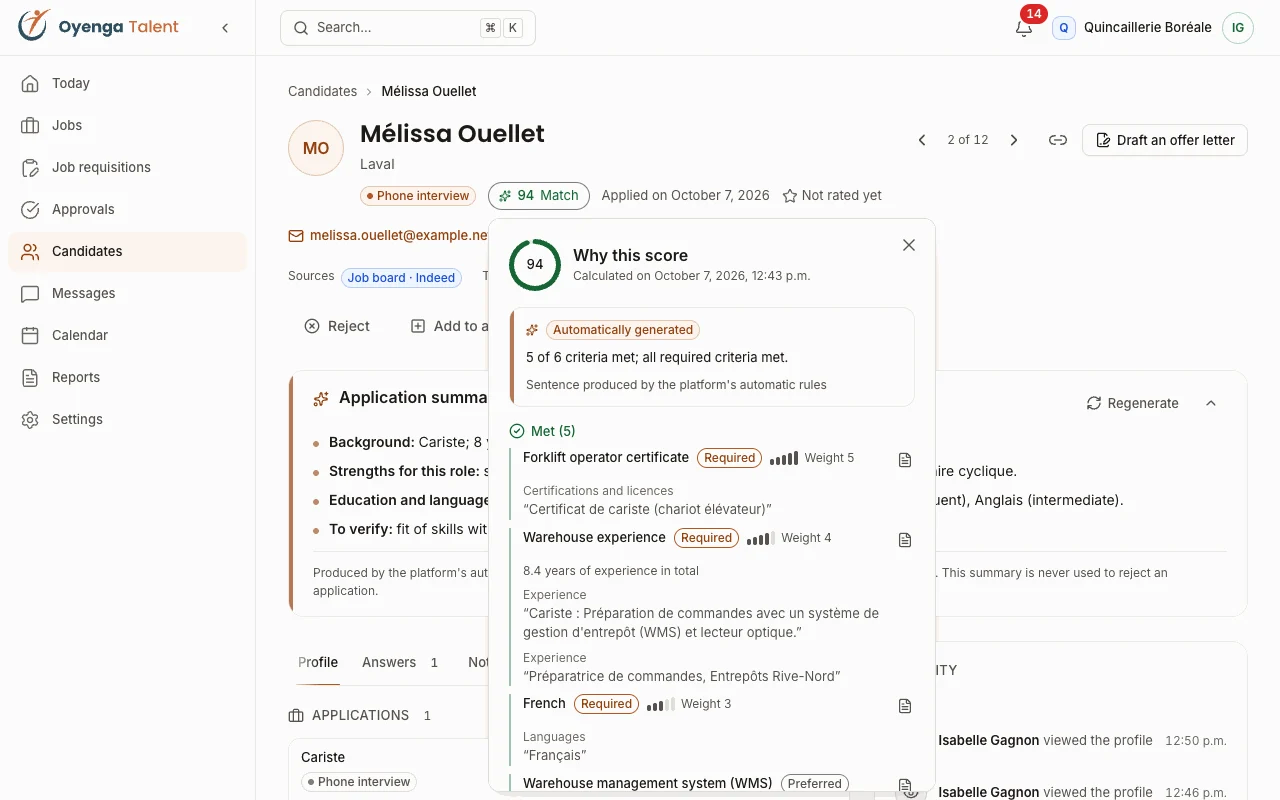Regenerate the application summary
The width and height of the screenshot is (1280, 800).
pyautogui.click(x=1132, y=403)
